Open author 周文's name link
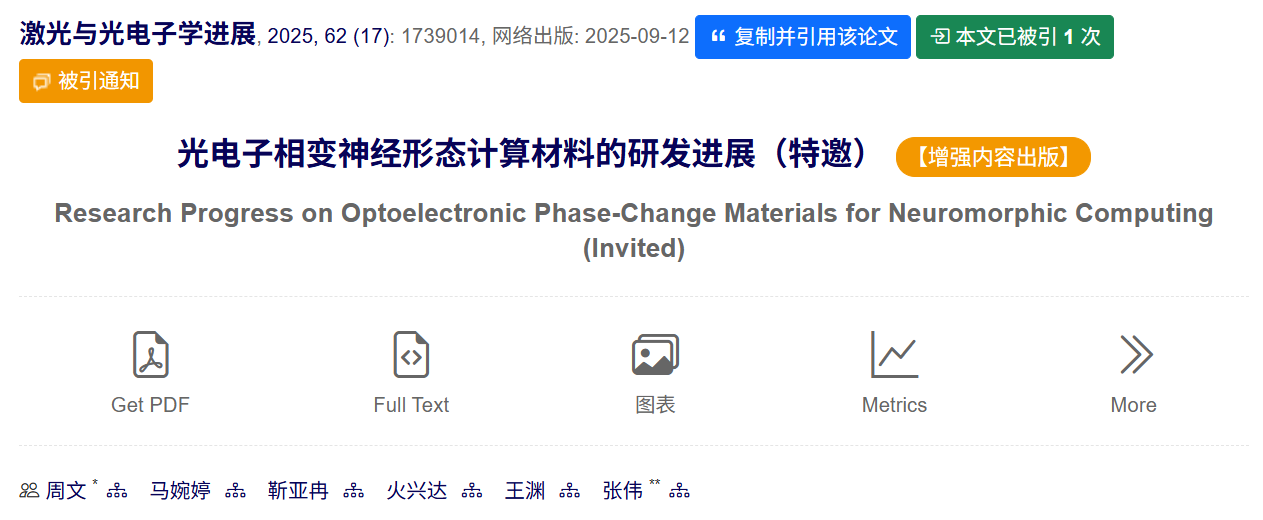Viewport: 1263px width, 520px height. pos(66,491)
